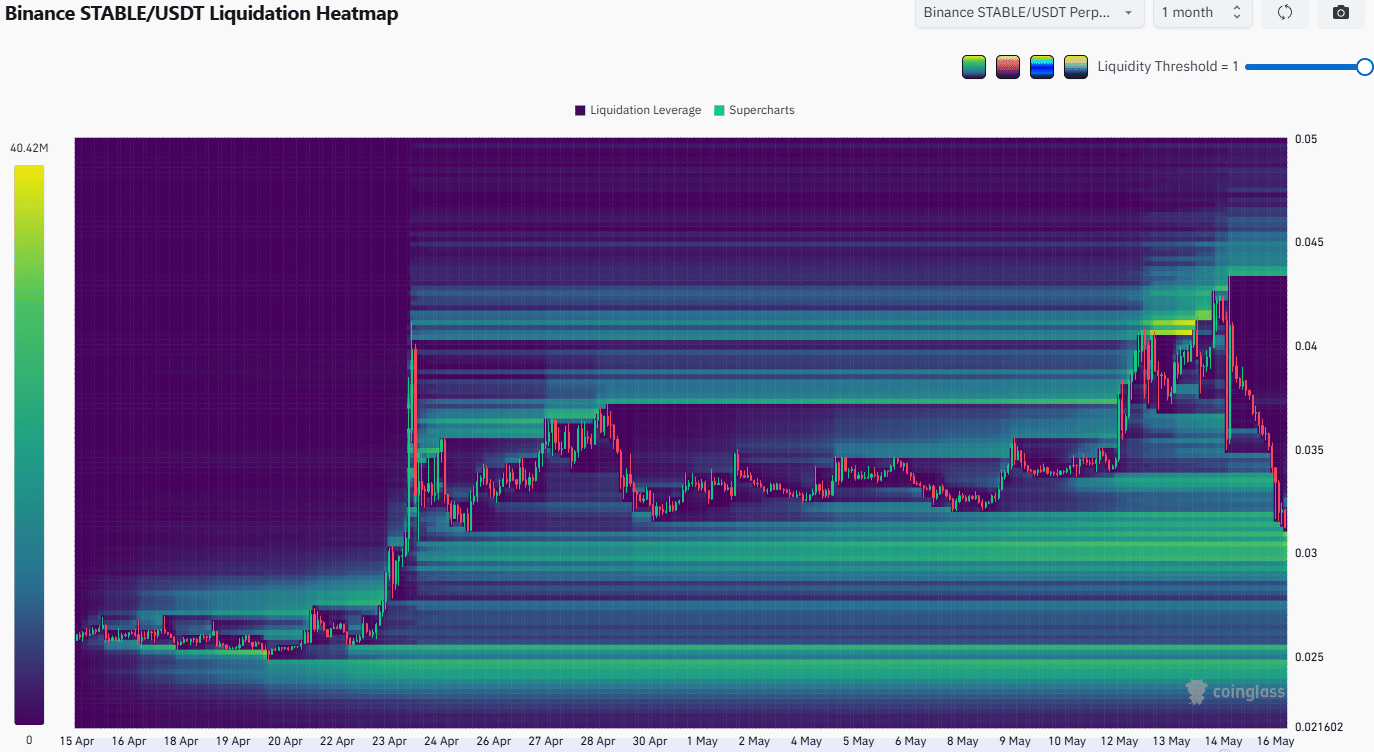The image size is (1374, 752).
Task: Click the 10 May date label
Action: click(1067, 741)
